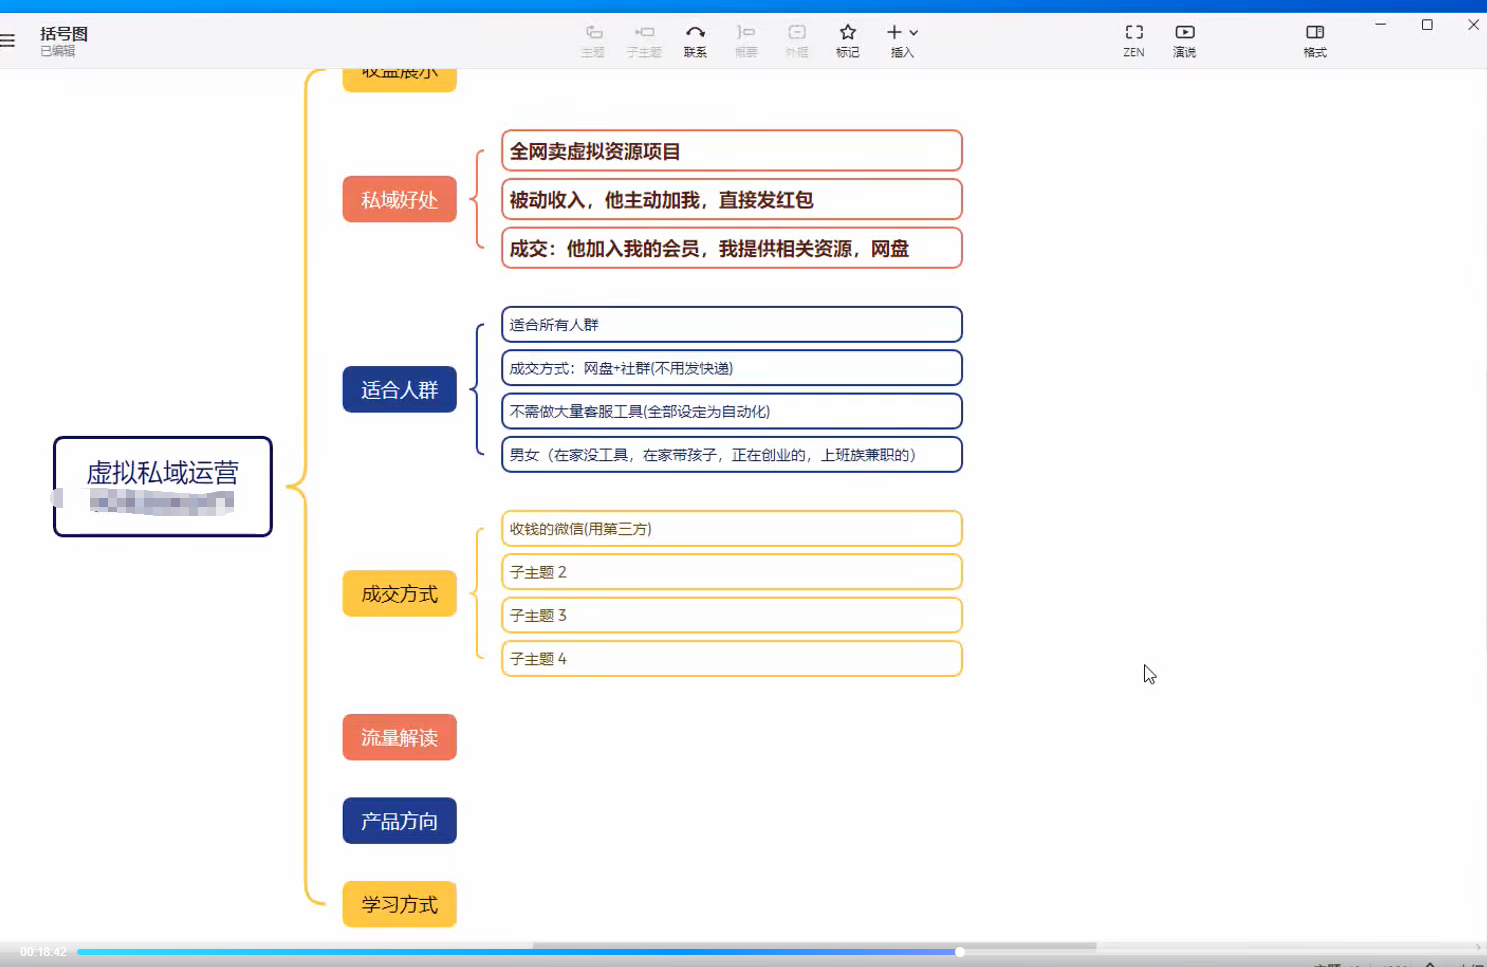Select the 私域好处 topic node
This screenshot has height=967, width=1487.
pyautogui.click(x=399, y=199)
